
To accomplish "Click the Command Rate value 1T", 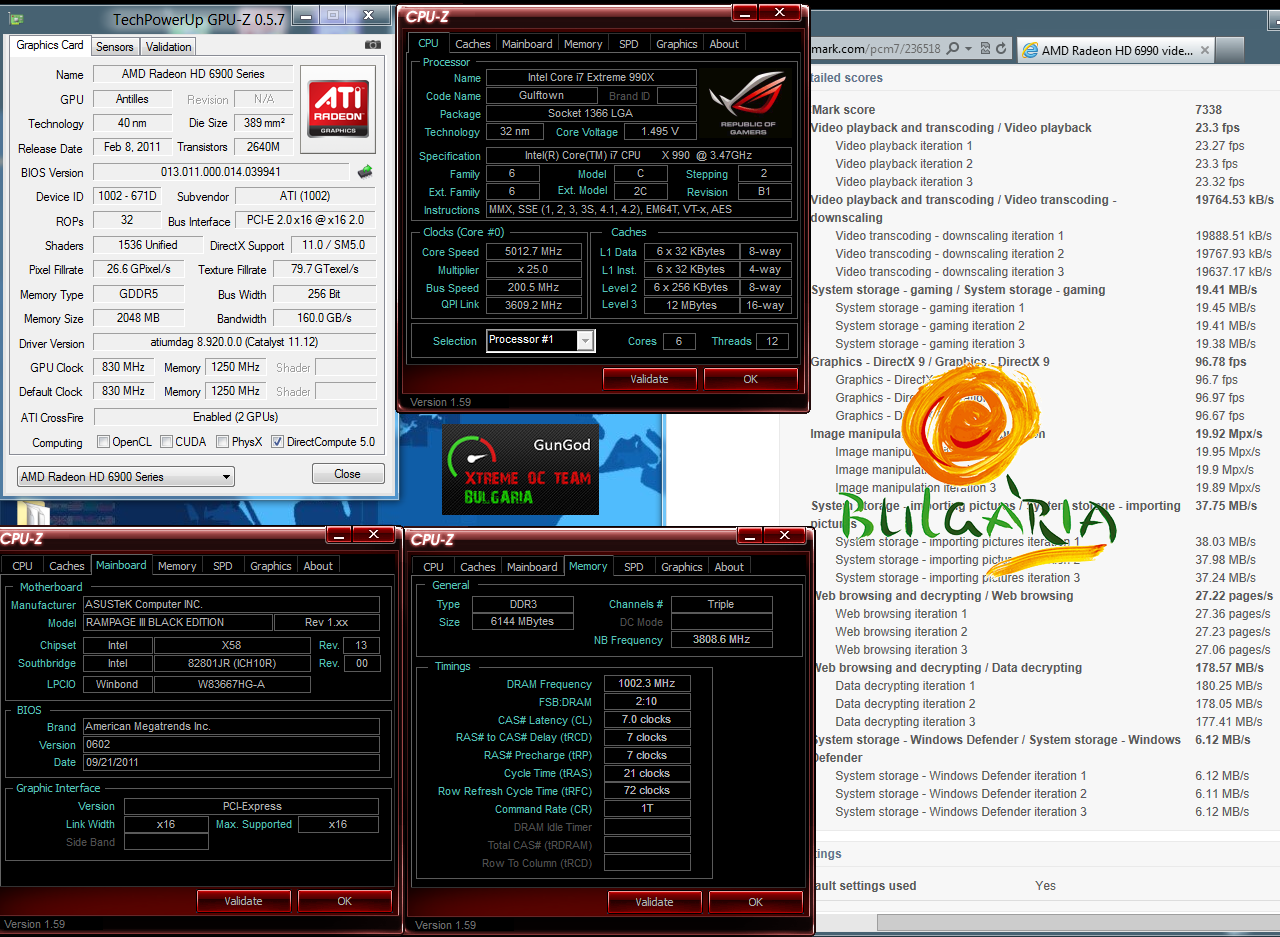I will coord(646,809).
